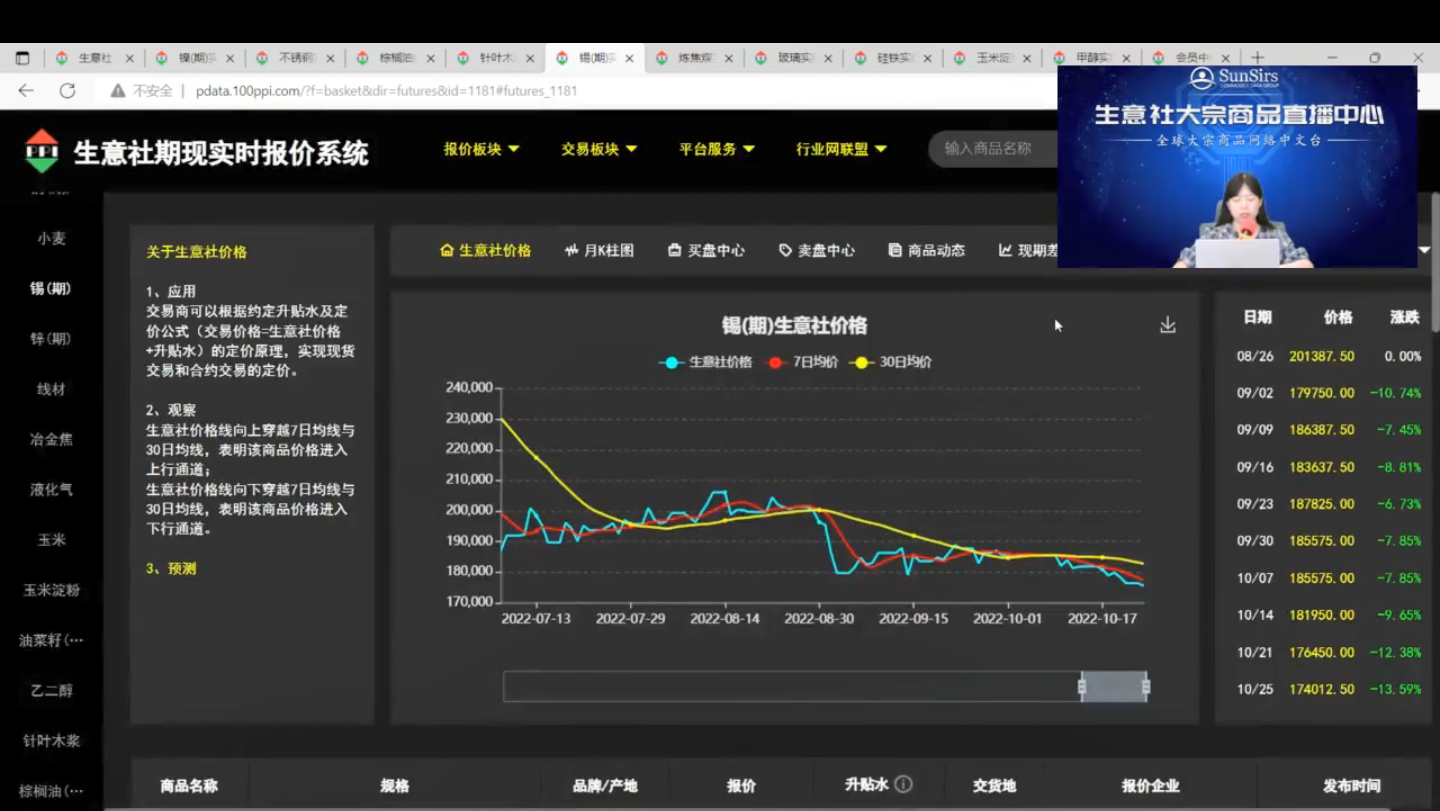Expand the 报价板块 dropdown menu
This screenshot has height=811, width=1440.
(x=481, y=149)
